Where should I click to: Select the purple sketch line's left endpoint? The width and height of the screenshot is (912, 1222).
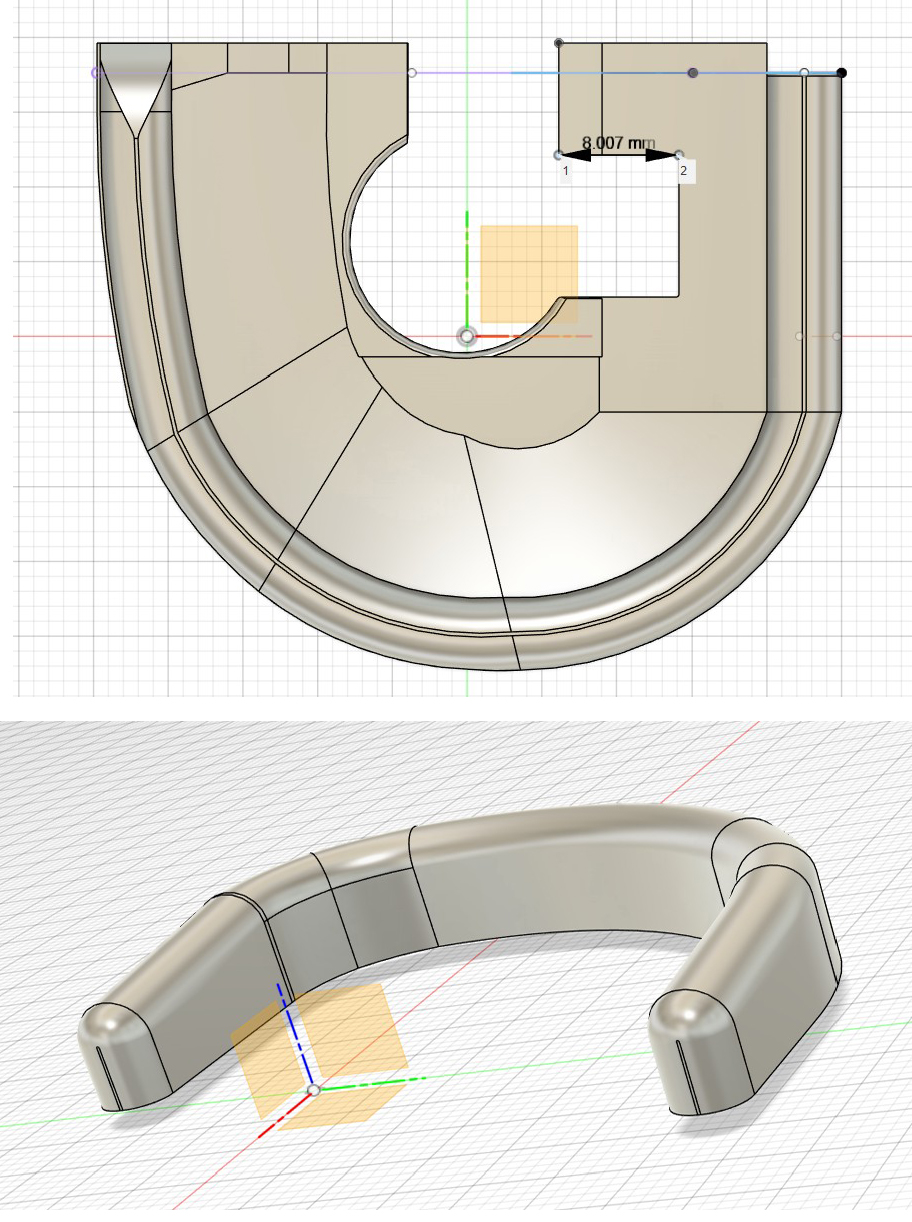[96, 72]
